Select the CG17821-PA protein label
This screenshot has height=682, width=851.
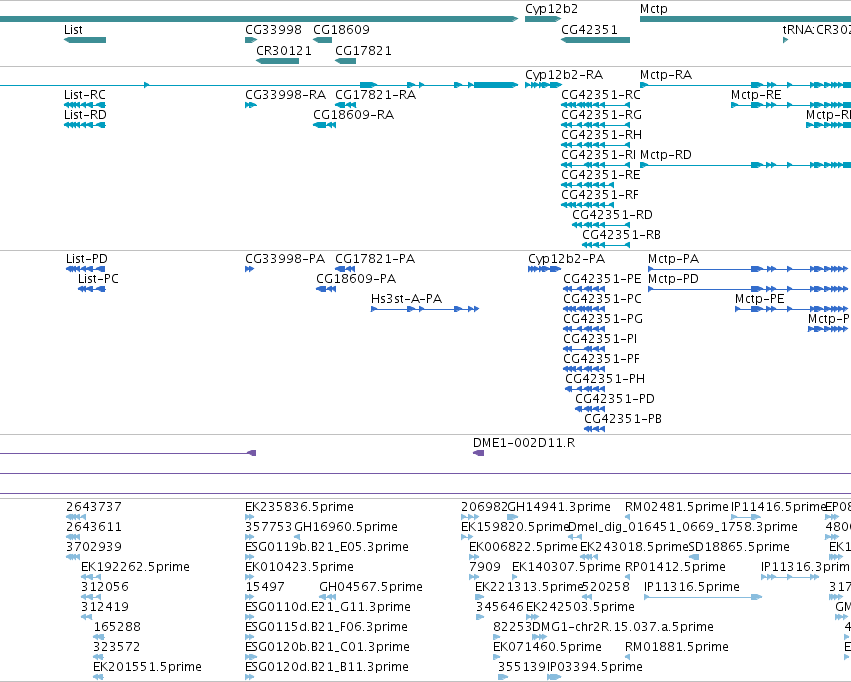375,259
